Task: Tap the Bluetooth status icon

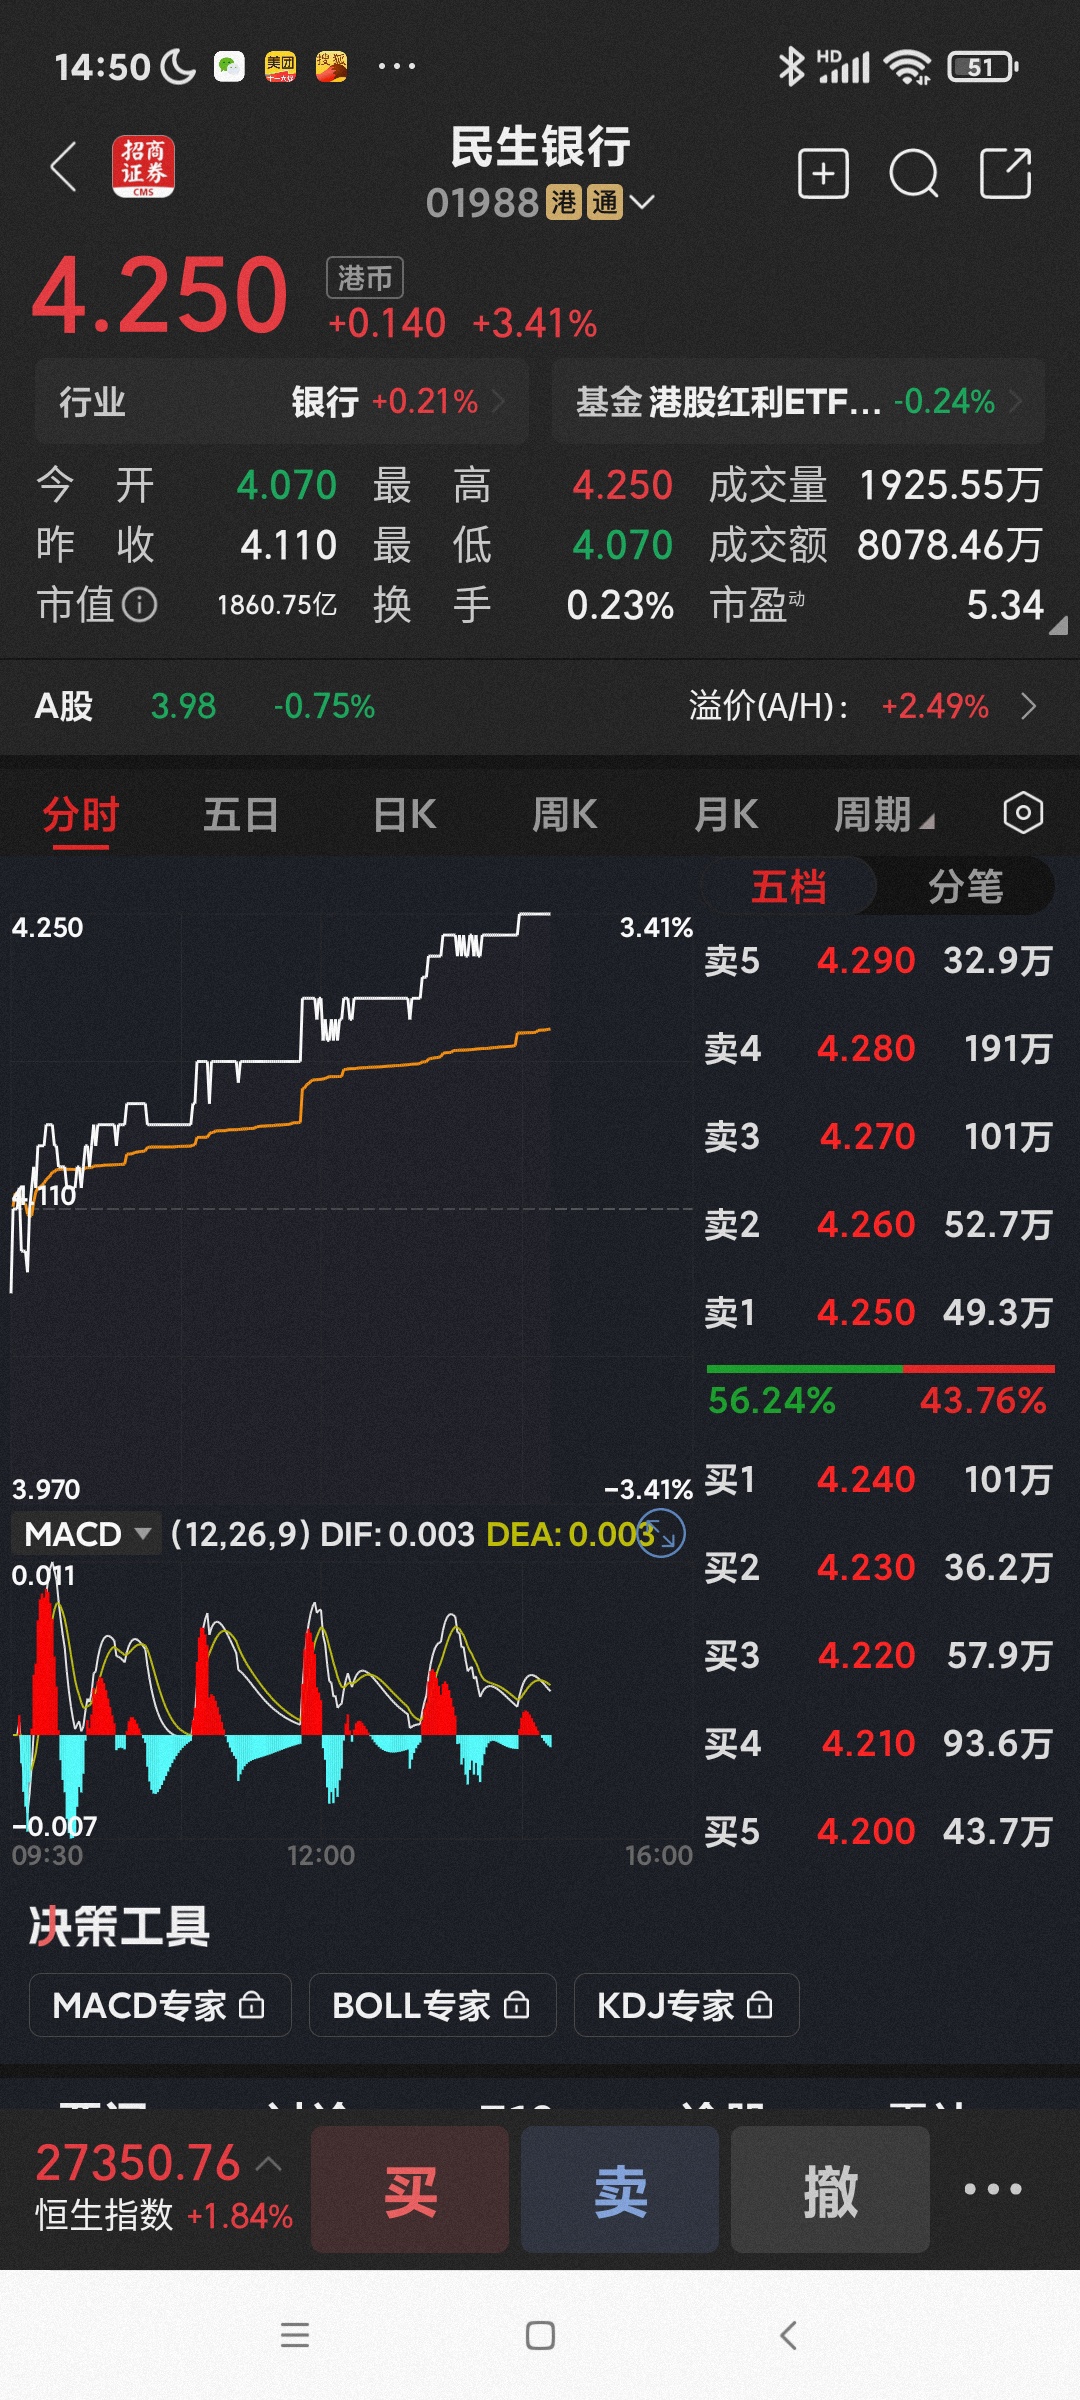Action: [x=791, y=67]
